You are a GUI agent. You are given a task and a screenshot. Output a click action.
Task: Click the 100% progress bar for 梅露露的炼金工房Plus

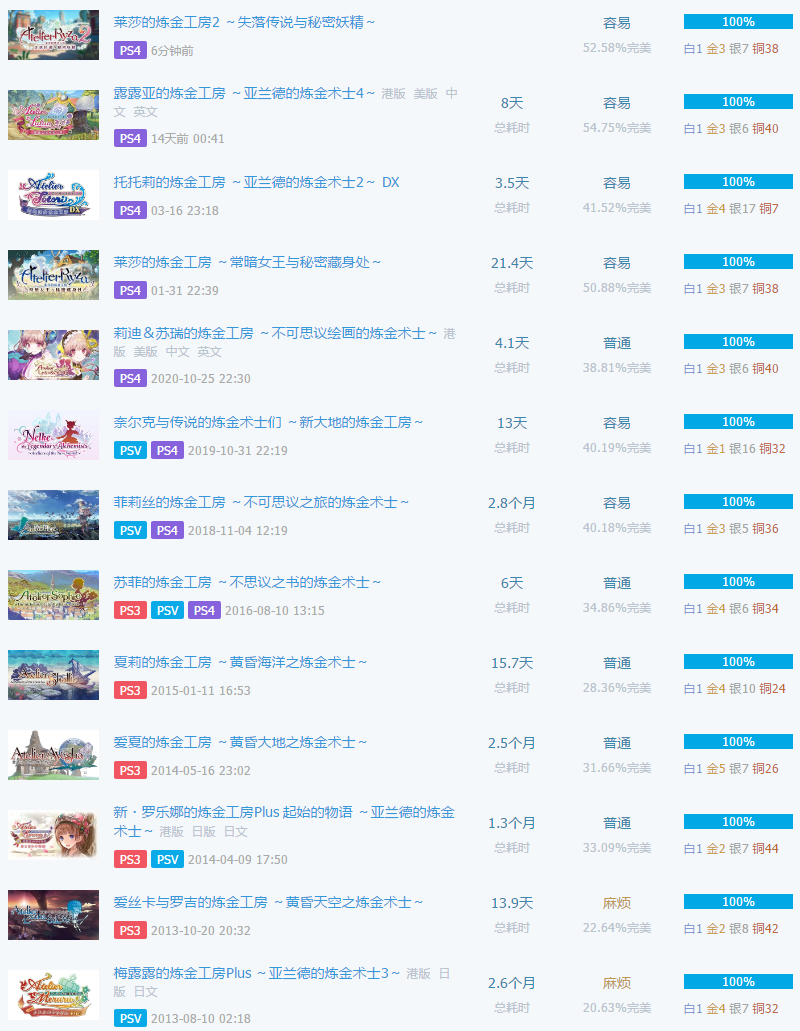click(x=738, y=982)
